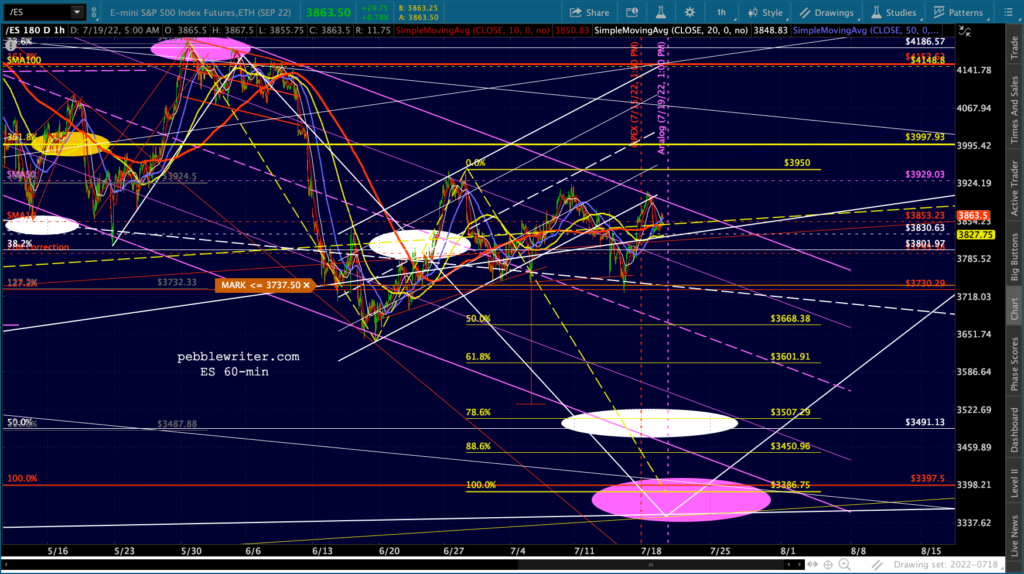Click the $4186.57 level label
The height and width of the screenshot is (574, 1024).
click(925, 41)
